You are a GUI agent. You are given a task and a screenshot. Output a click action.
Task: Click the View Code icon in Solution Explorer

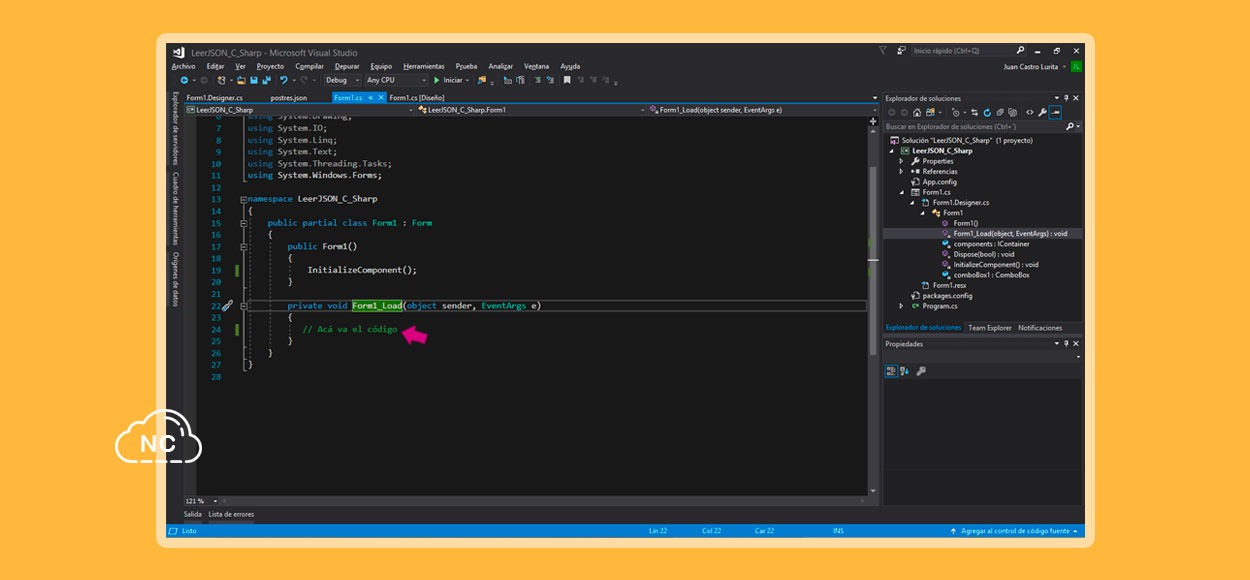click(x=1030, y=112)
